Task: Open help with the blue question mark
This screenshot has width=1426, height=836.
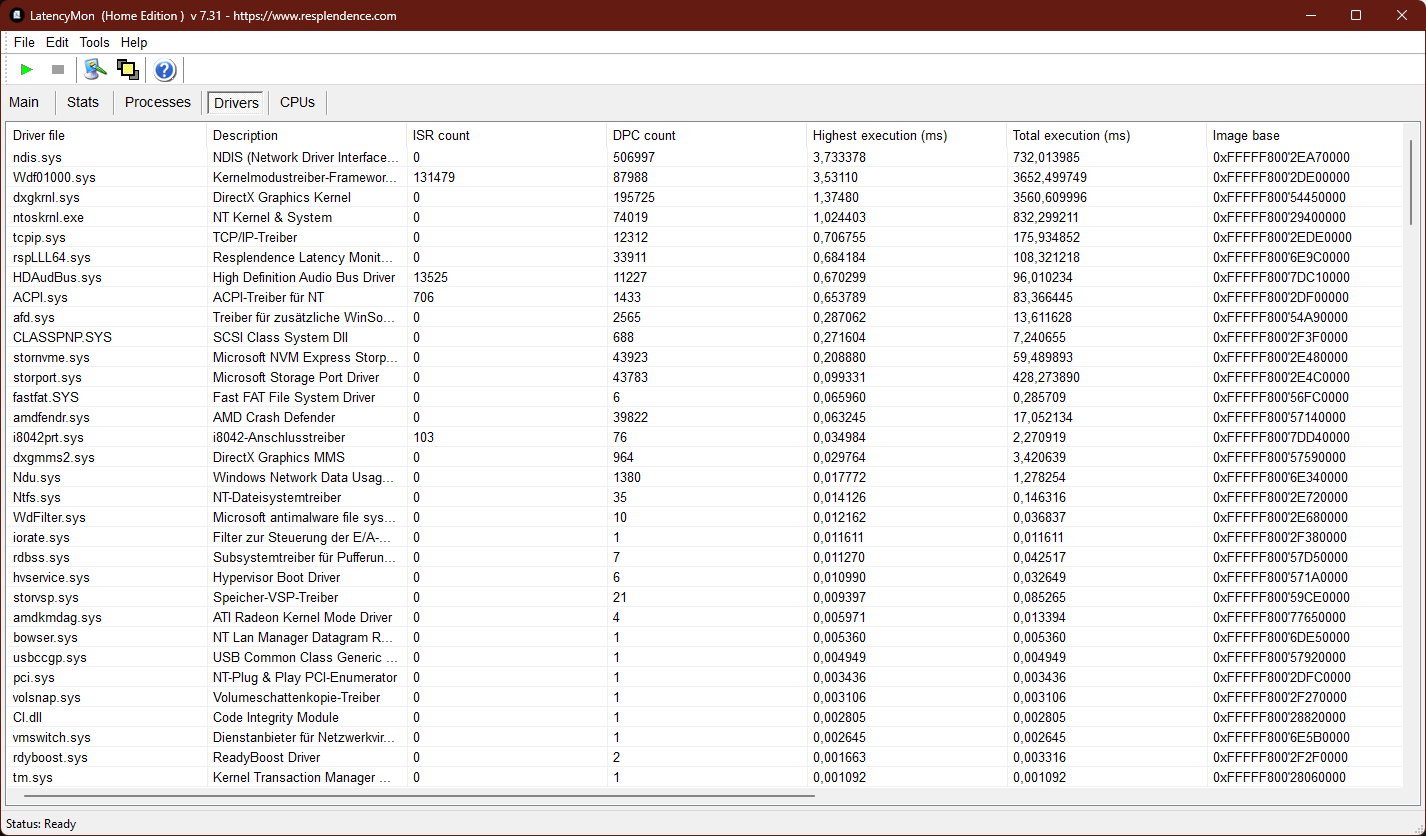Action: coord(165,70)
